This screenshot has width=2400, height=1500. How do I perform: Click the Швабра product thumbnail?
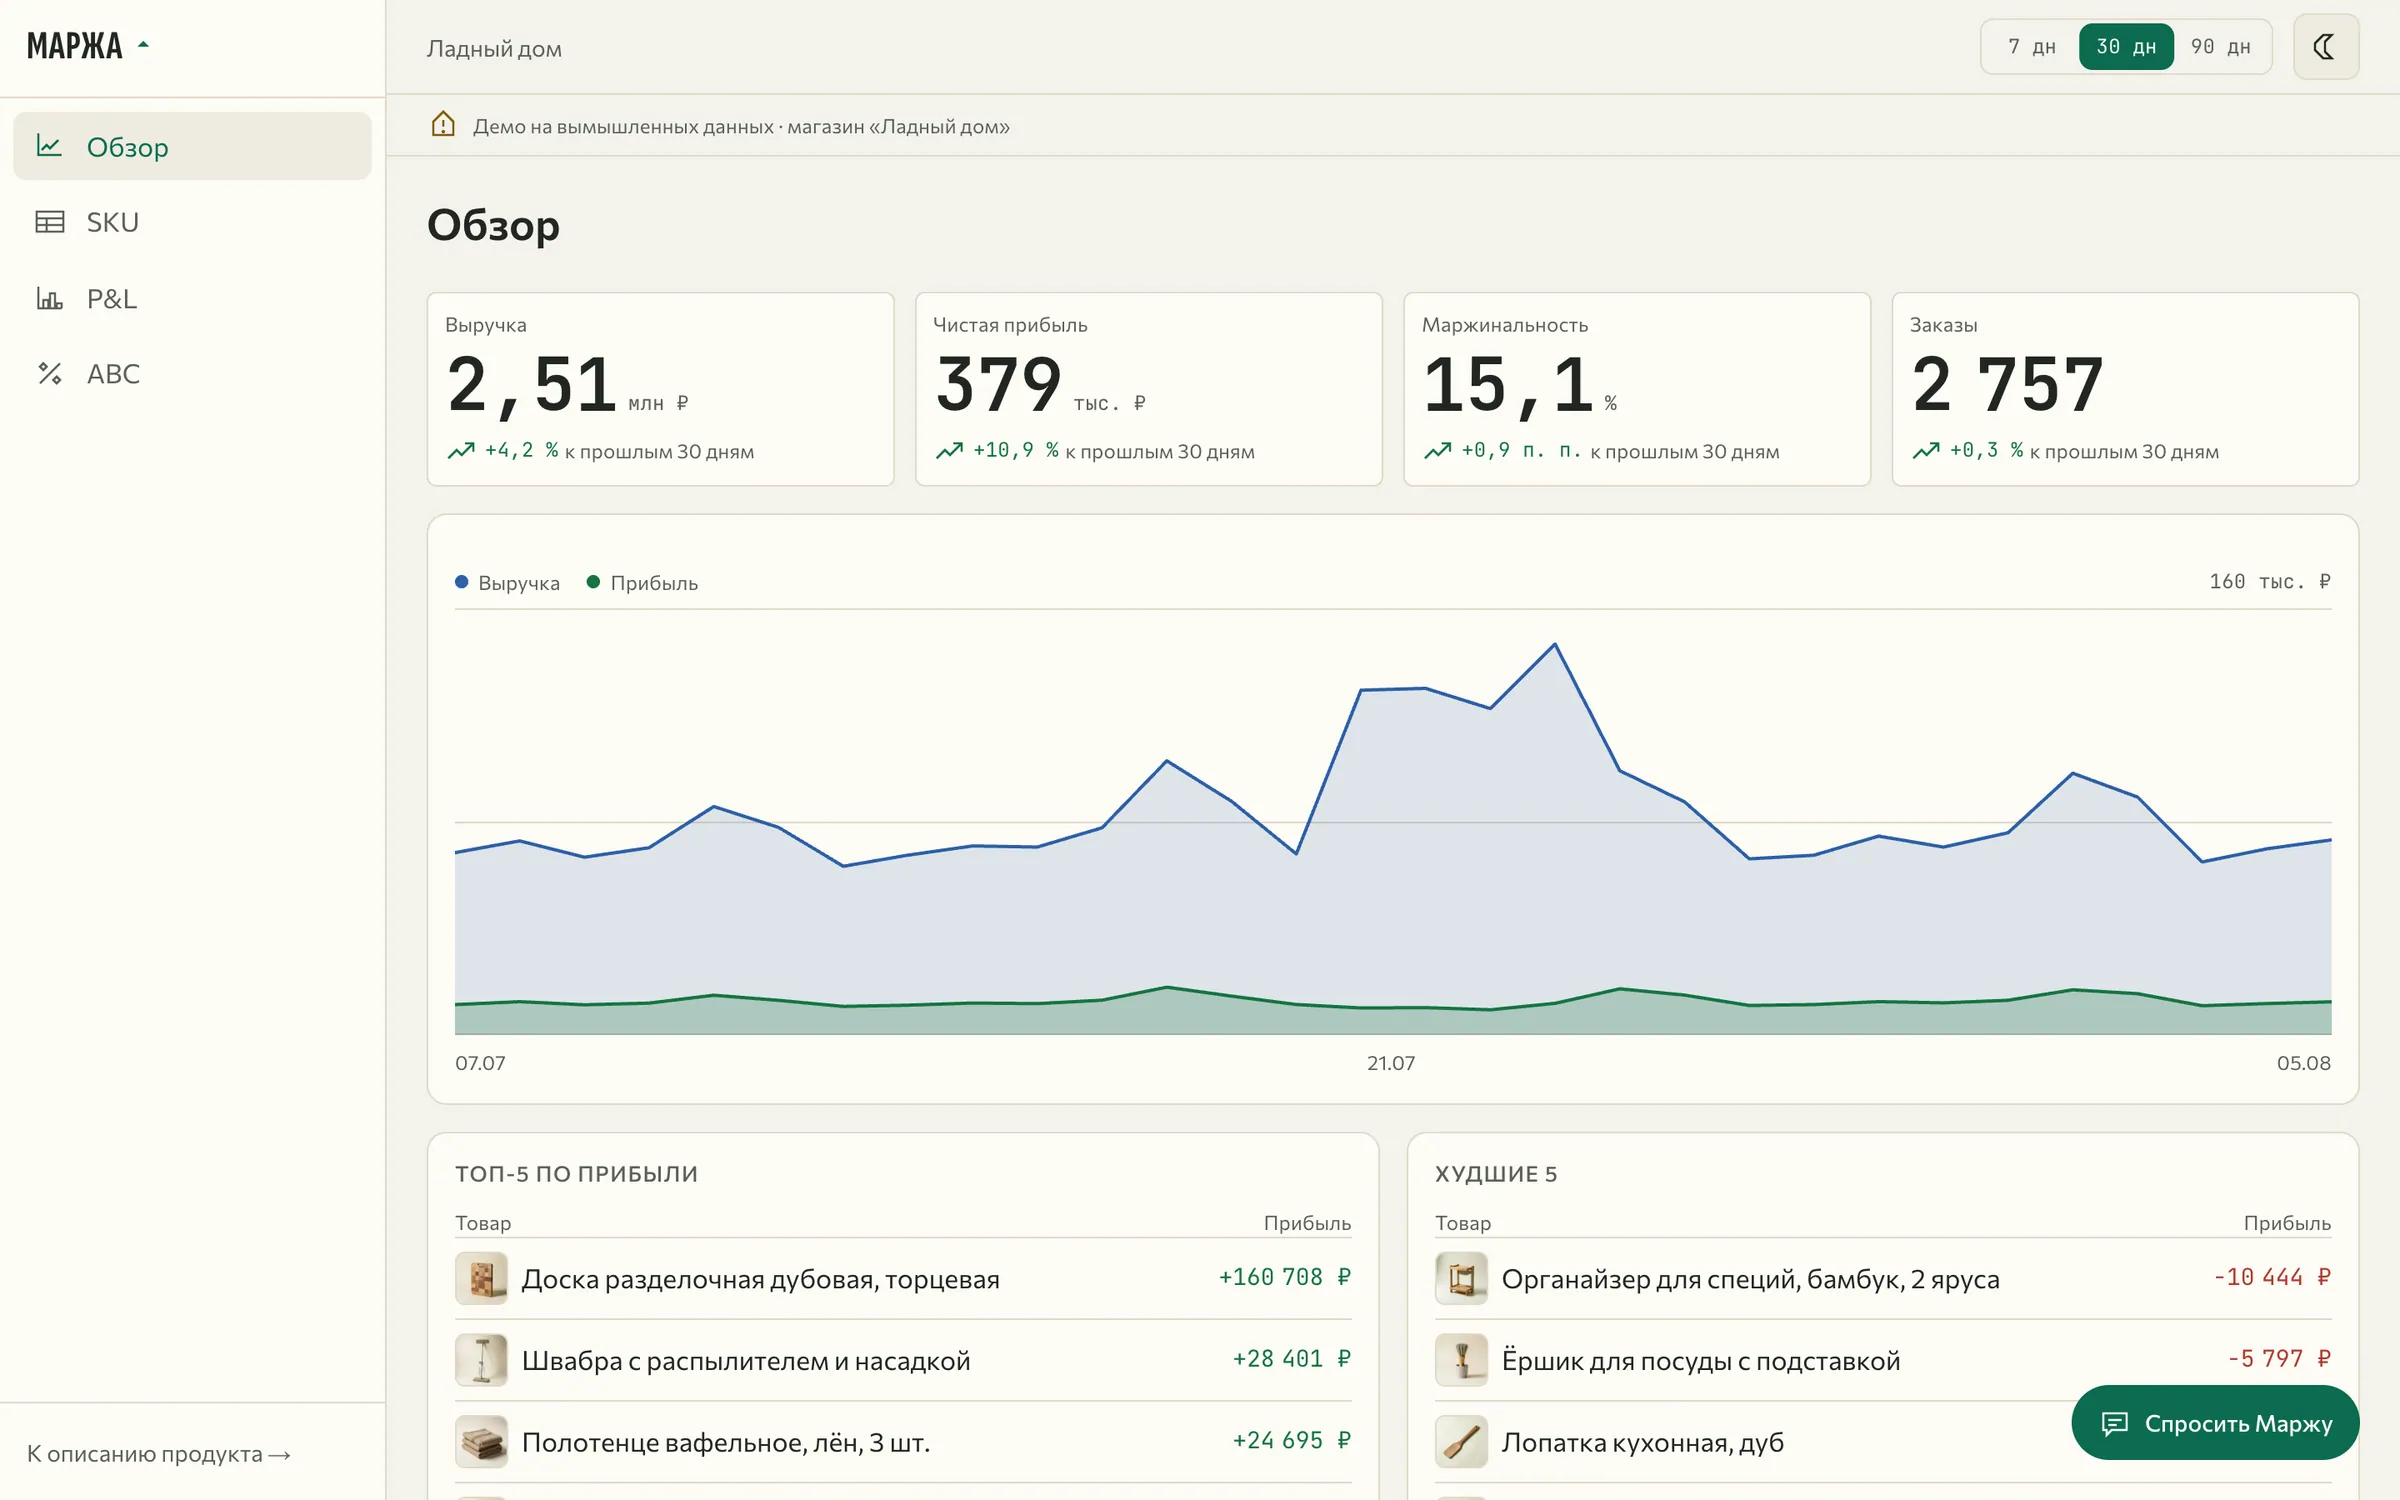[x=481, y=1360]
